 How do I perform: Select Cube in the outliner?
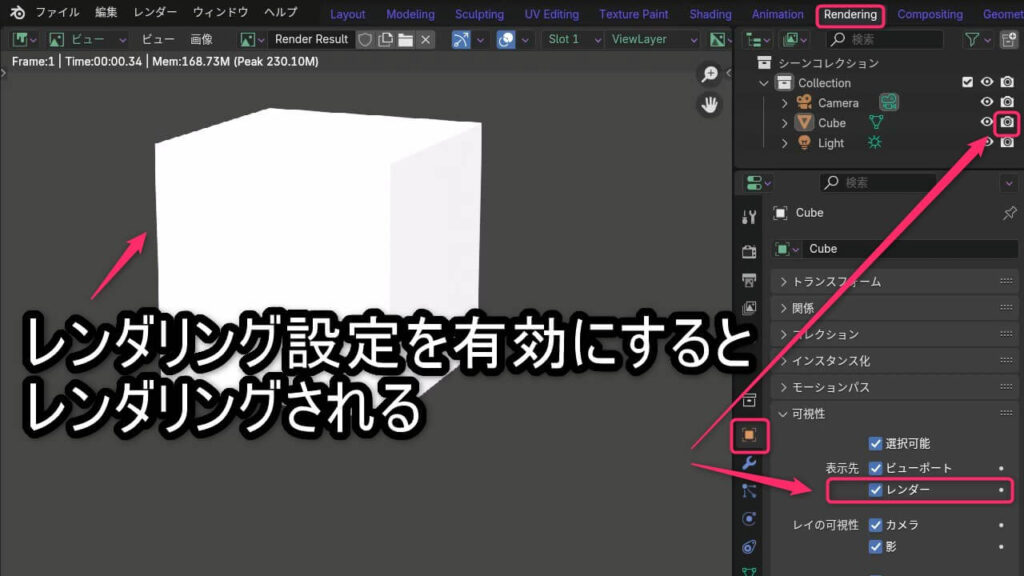point(831,123)
